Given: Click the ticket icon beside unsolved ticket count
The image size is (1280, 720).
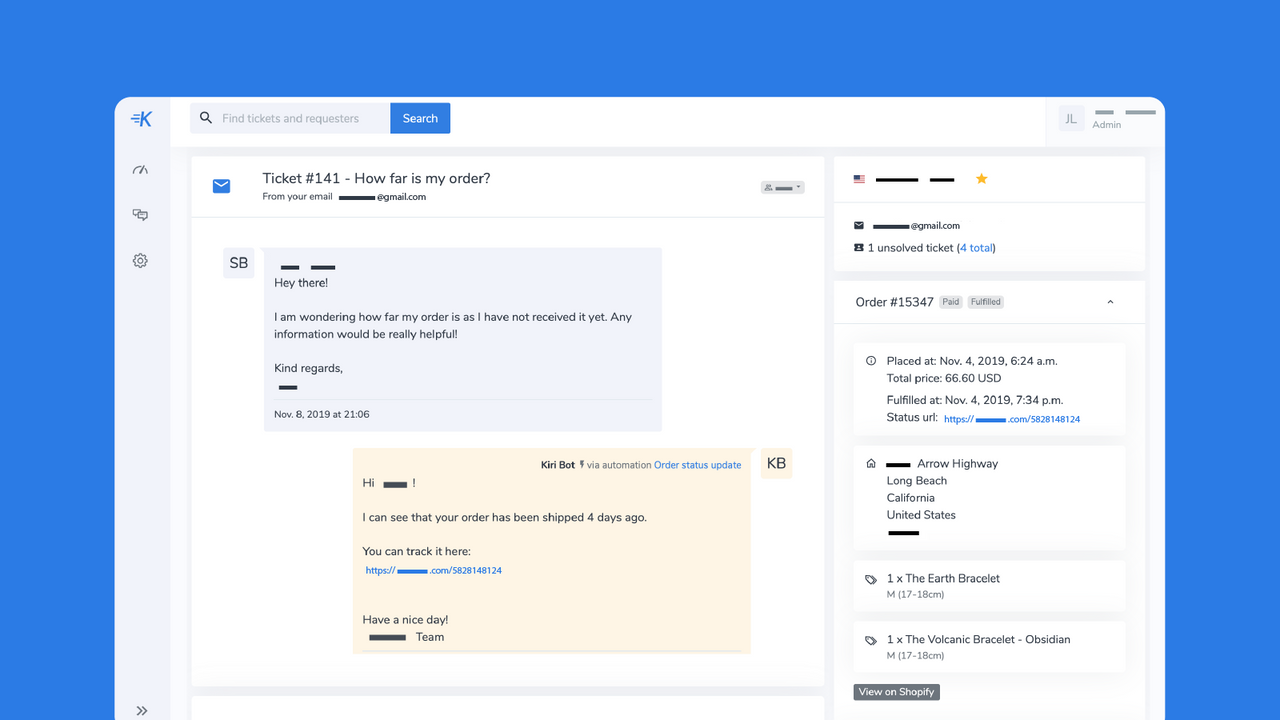Looking at the screenshot, I should coord(859,247).
